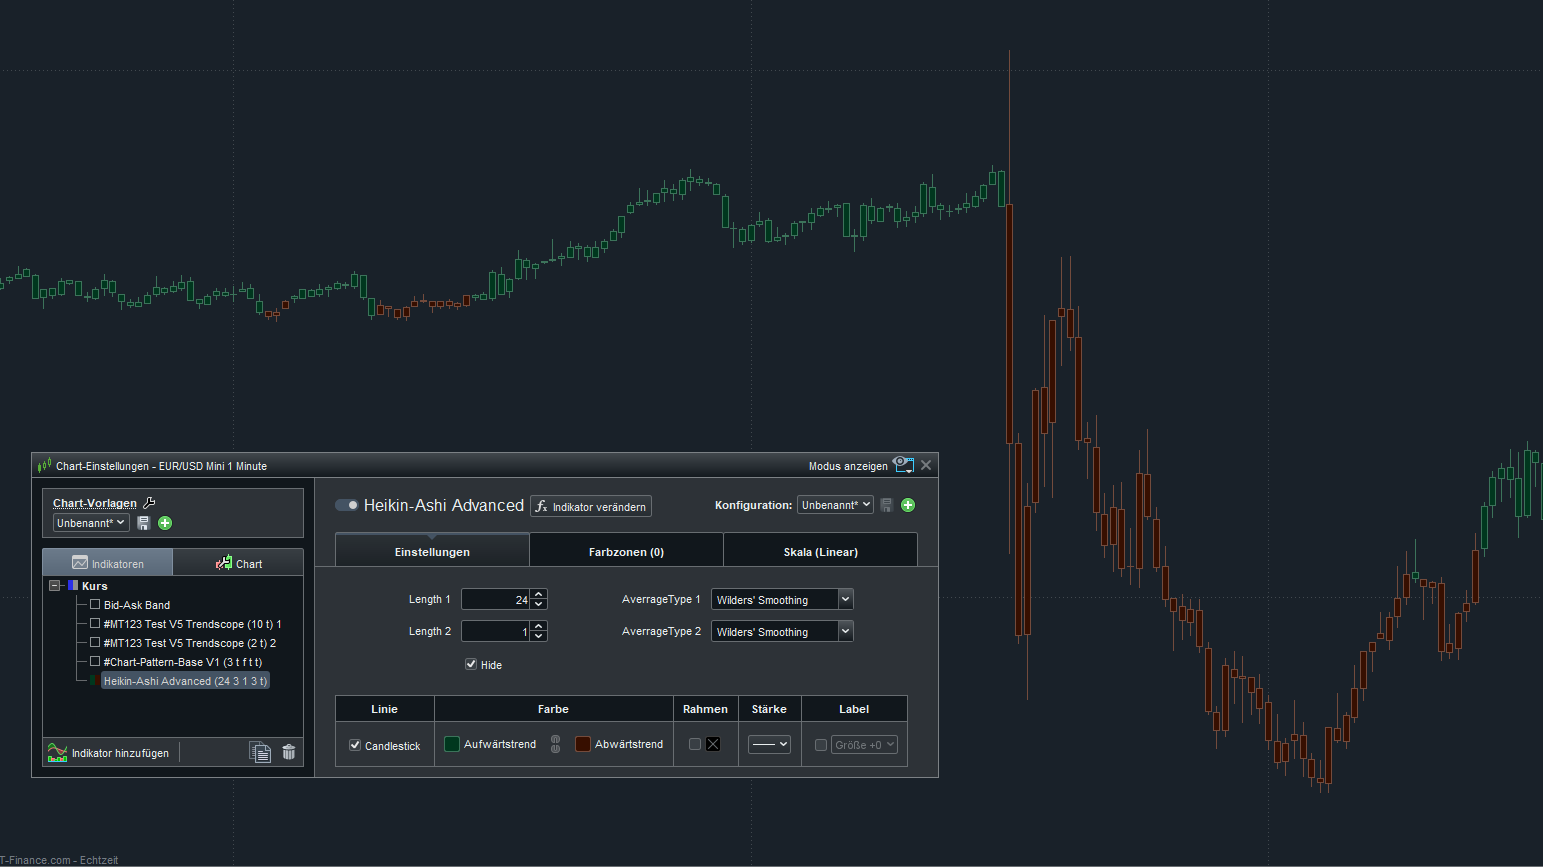Viewport: 1543px width, 867px height.
Task: Switch to Indikatoren tab
Action: [108, 563]
